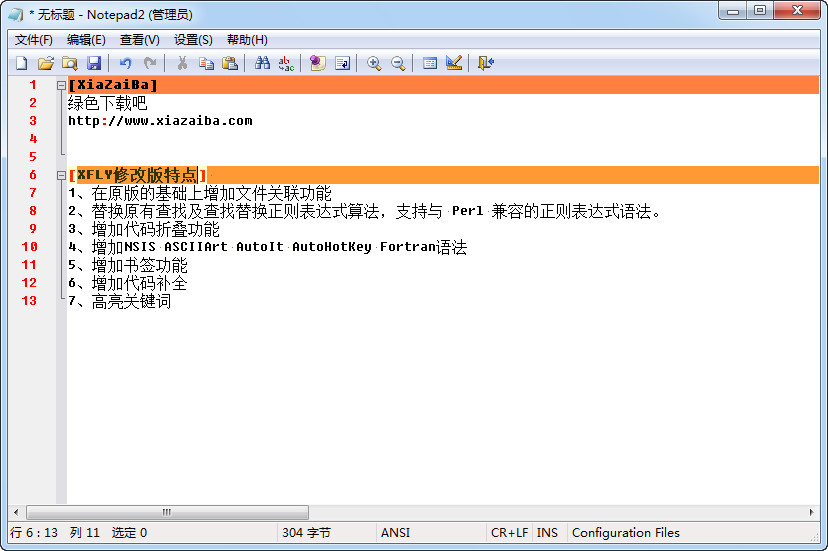The height and width of the screenshot is (551, 828).
Task: Minimize the Notepad2 window
Action: (732, 11)
